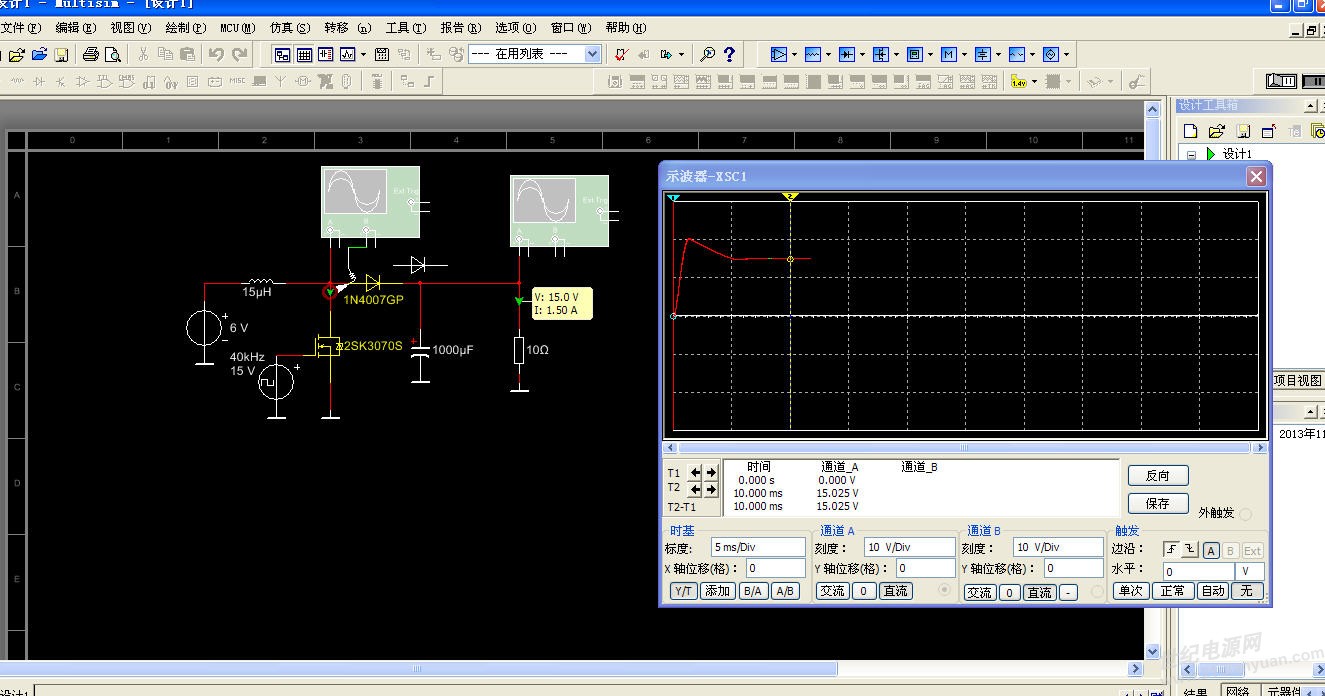
Task: Click the channel A scale field
Action: pyautogui.click(x=909, y=547)
